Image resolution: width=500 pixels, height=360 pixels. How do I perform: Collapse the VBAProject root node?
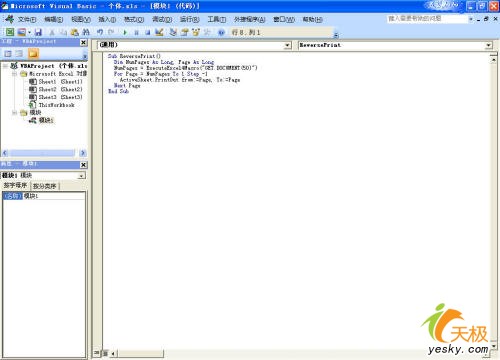pyautogui.click(x=5, y=66)
